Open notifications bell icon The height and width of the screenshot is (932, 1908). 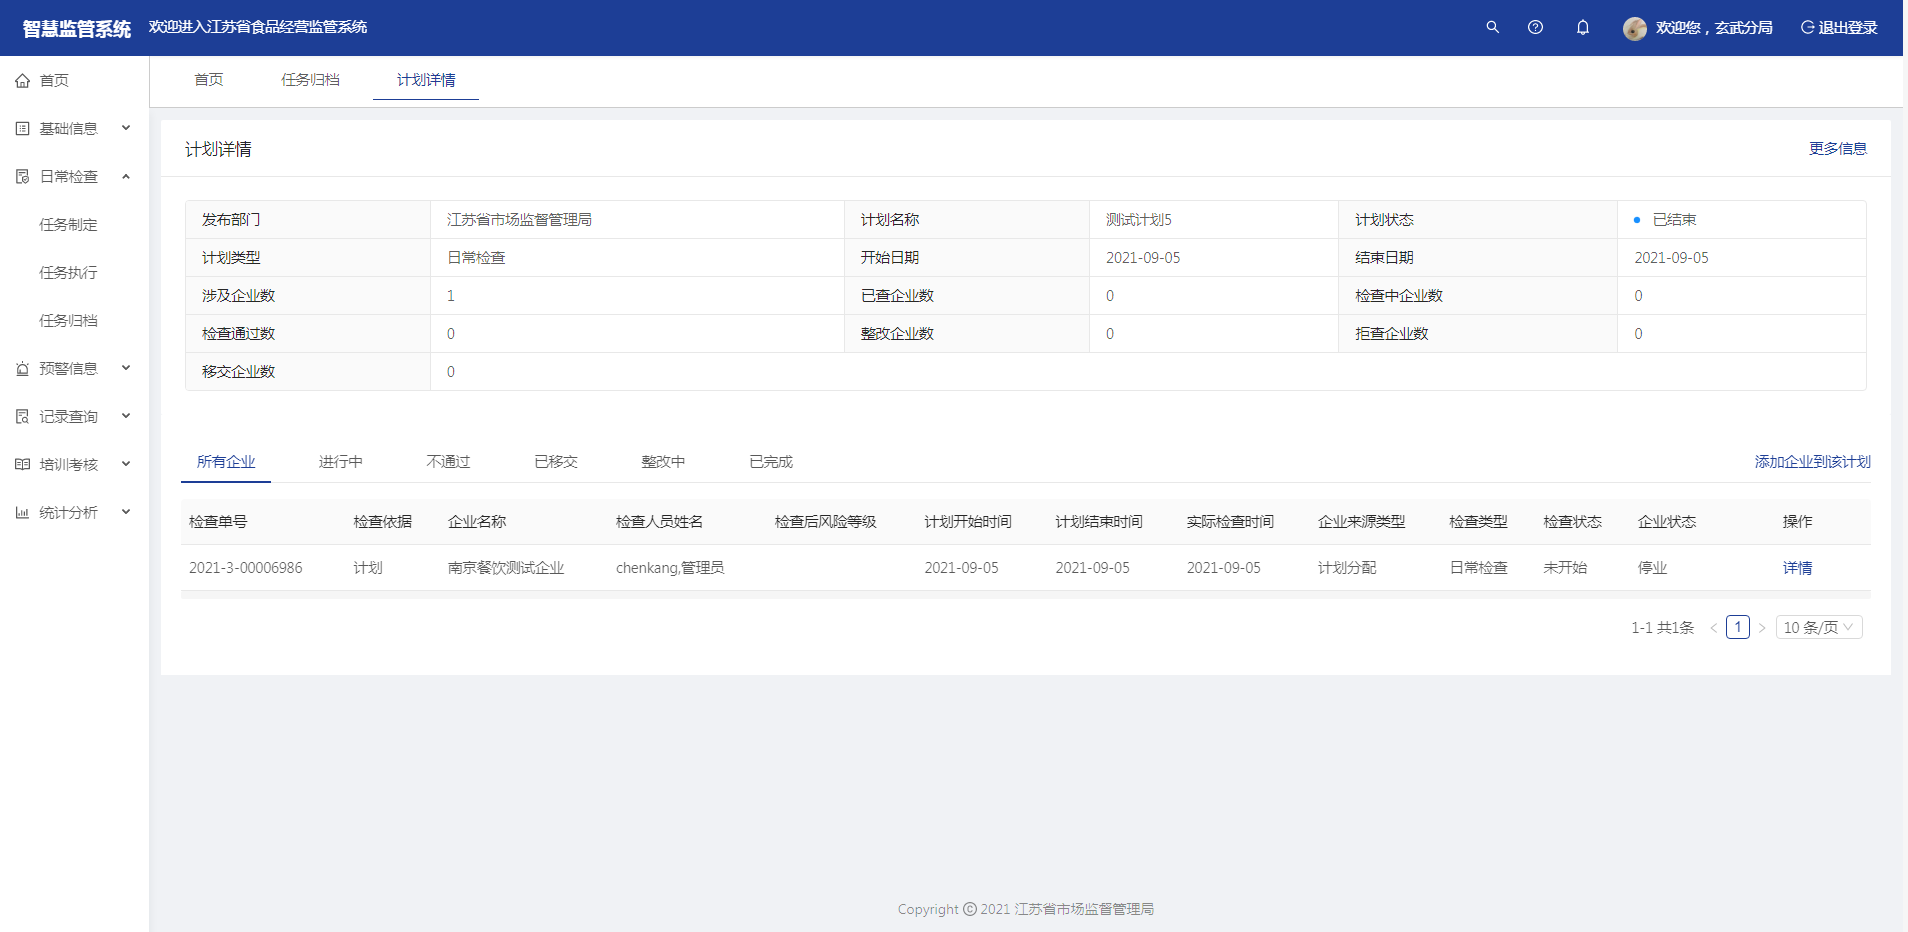(1582, 27)
